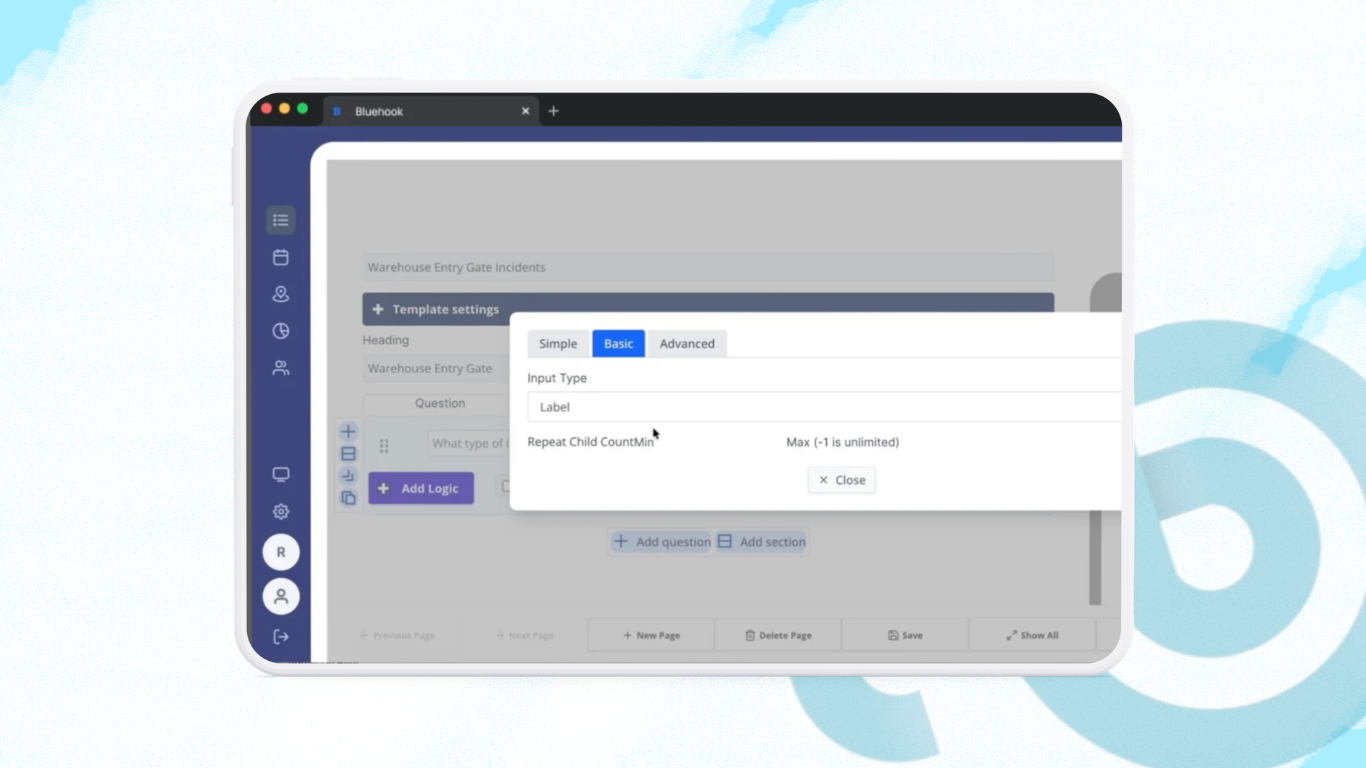Expand the Template settings bar
The width and height of the screenshot is (1366, 768).
click(x=708, y=309)
